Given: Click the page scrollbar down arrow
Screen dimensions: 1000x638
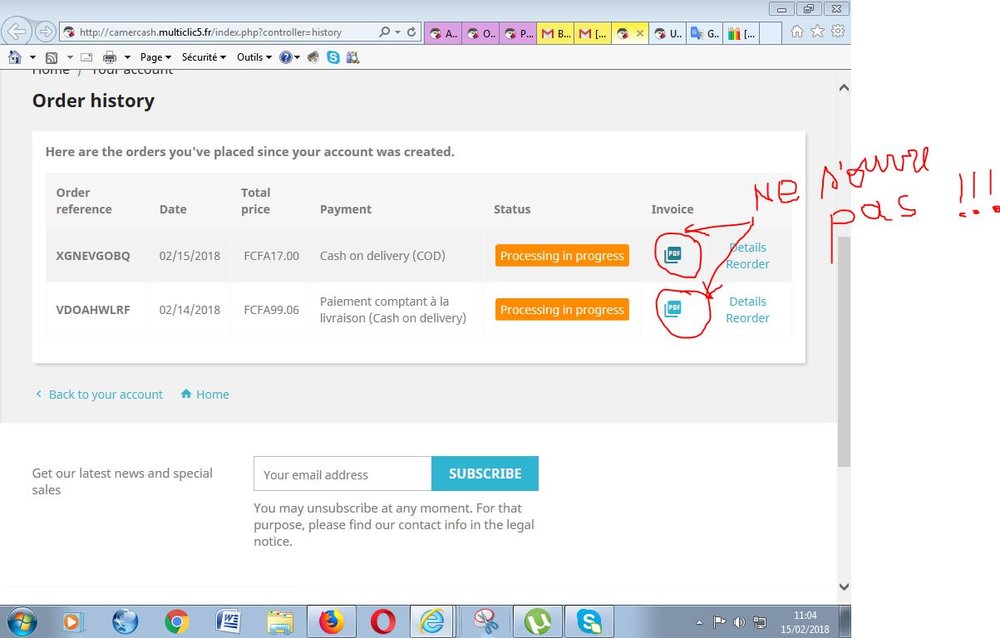Looking at the screenshot, I should click(x=844, y=586).
